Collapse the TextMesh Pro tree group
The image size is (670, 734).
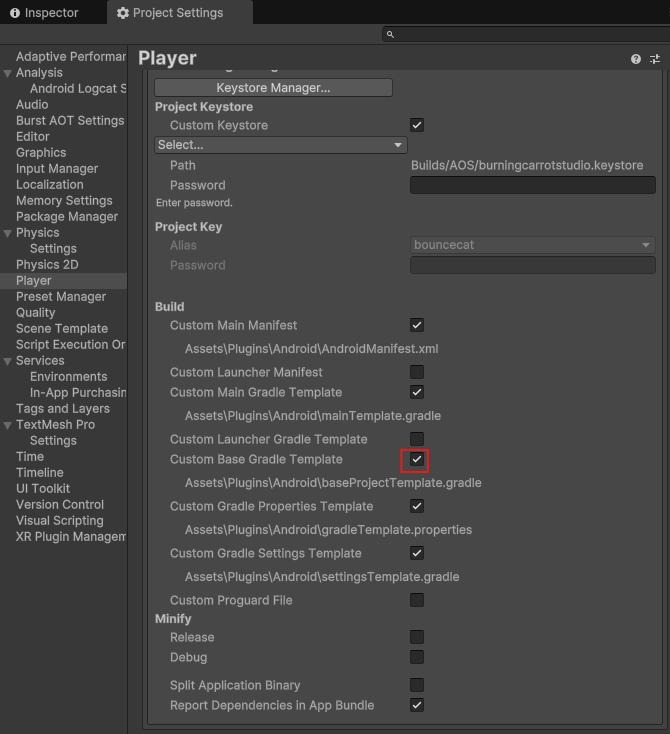[x=7, y=425]
